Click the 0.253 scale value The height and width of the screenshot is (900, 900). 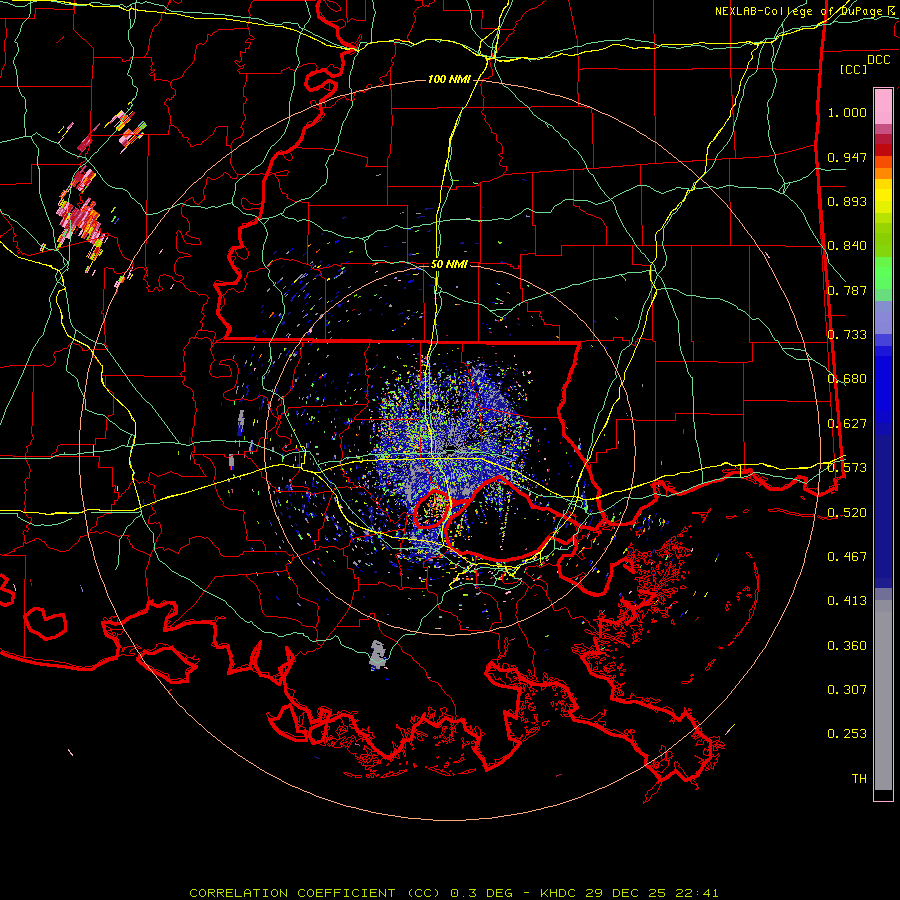[x=847, y=734]
